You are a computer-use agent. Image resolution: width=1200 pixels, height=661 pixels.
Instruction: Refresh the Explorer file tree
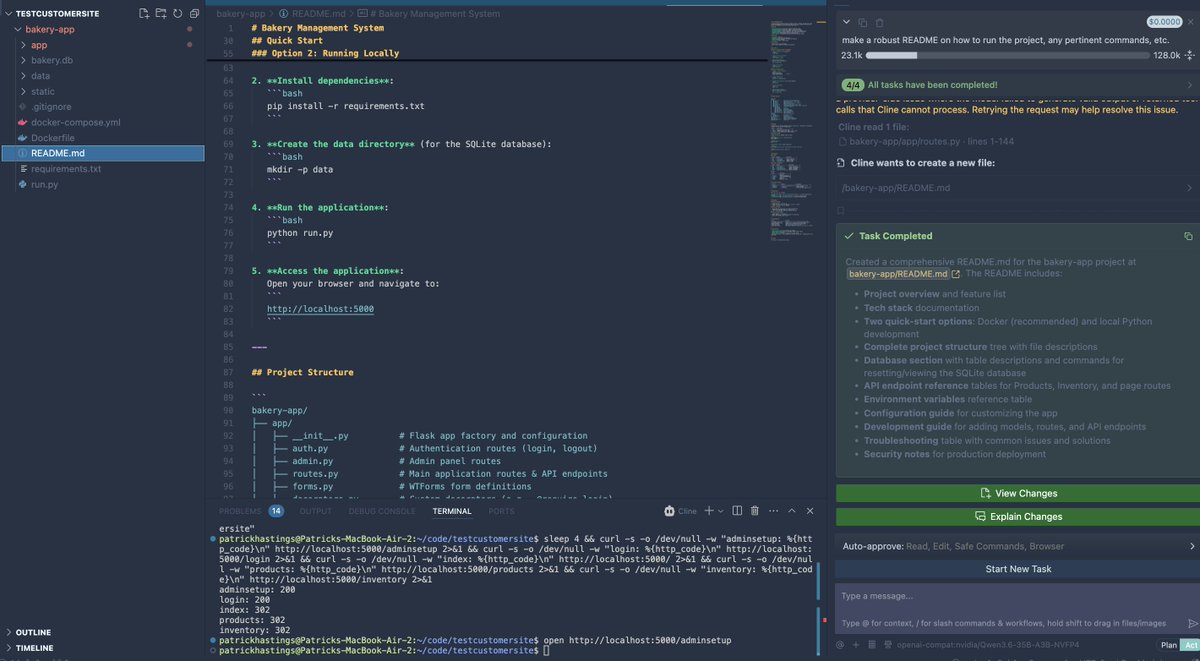click(177, 14)
